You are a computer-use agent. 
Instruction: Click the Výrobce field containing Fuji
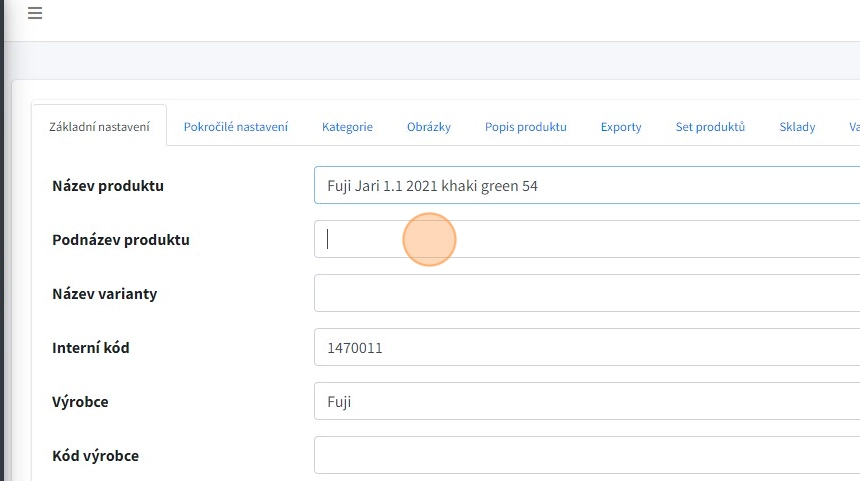586,402
